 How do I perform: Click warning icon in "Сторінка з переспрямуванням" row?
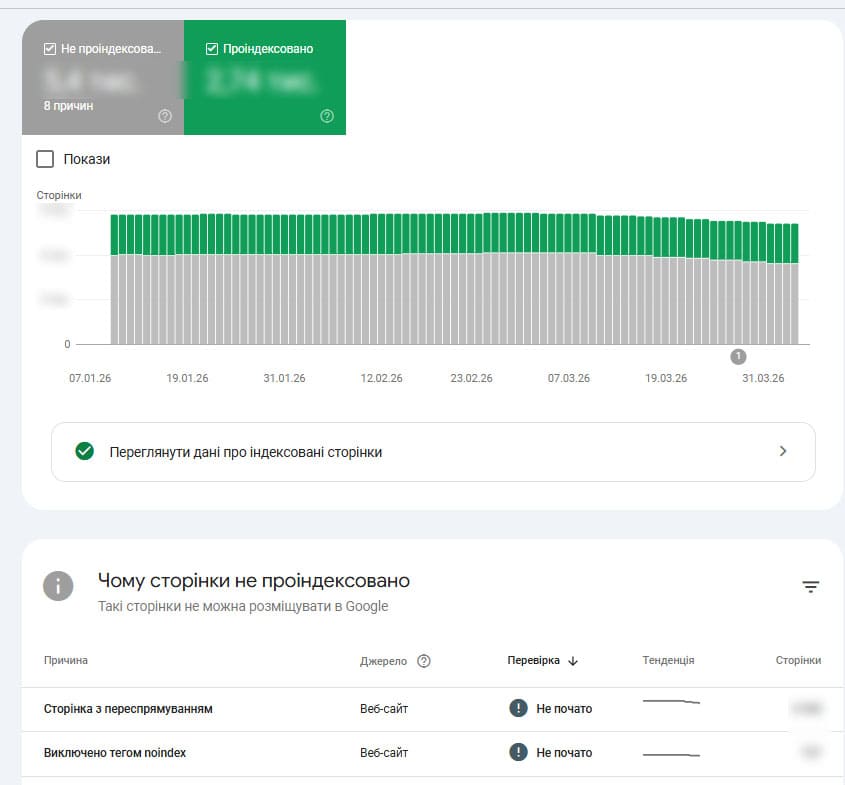(x=518, y=708)
